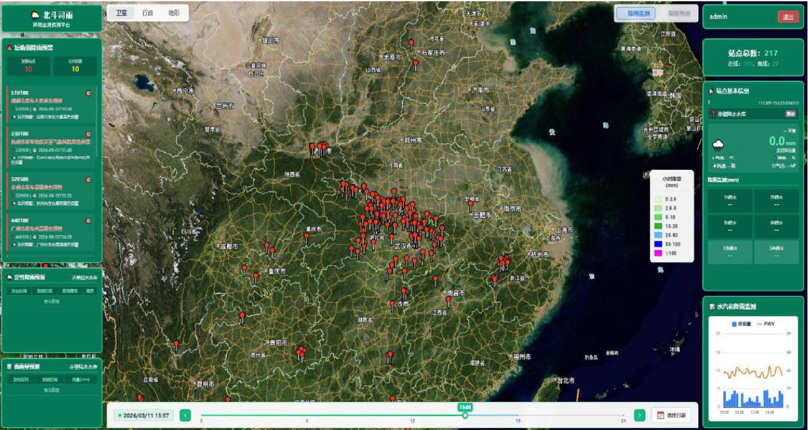808x430 pixels.
Task: Click the rain cloud weather icon
Action: pos(718,145)
